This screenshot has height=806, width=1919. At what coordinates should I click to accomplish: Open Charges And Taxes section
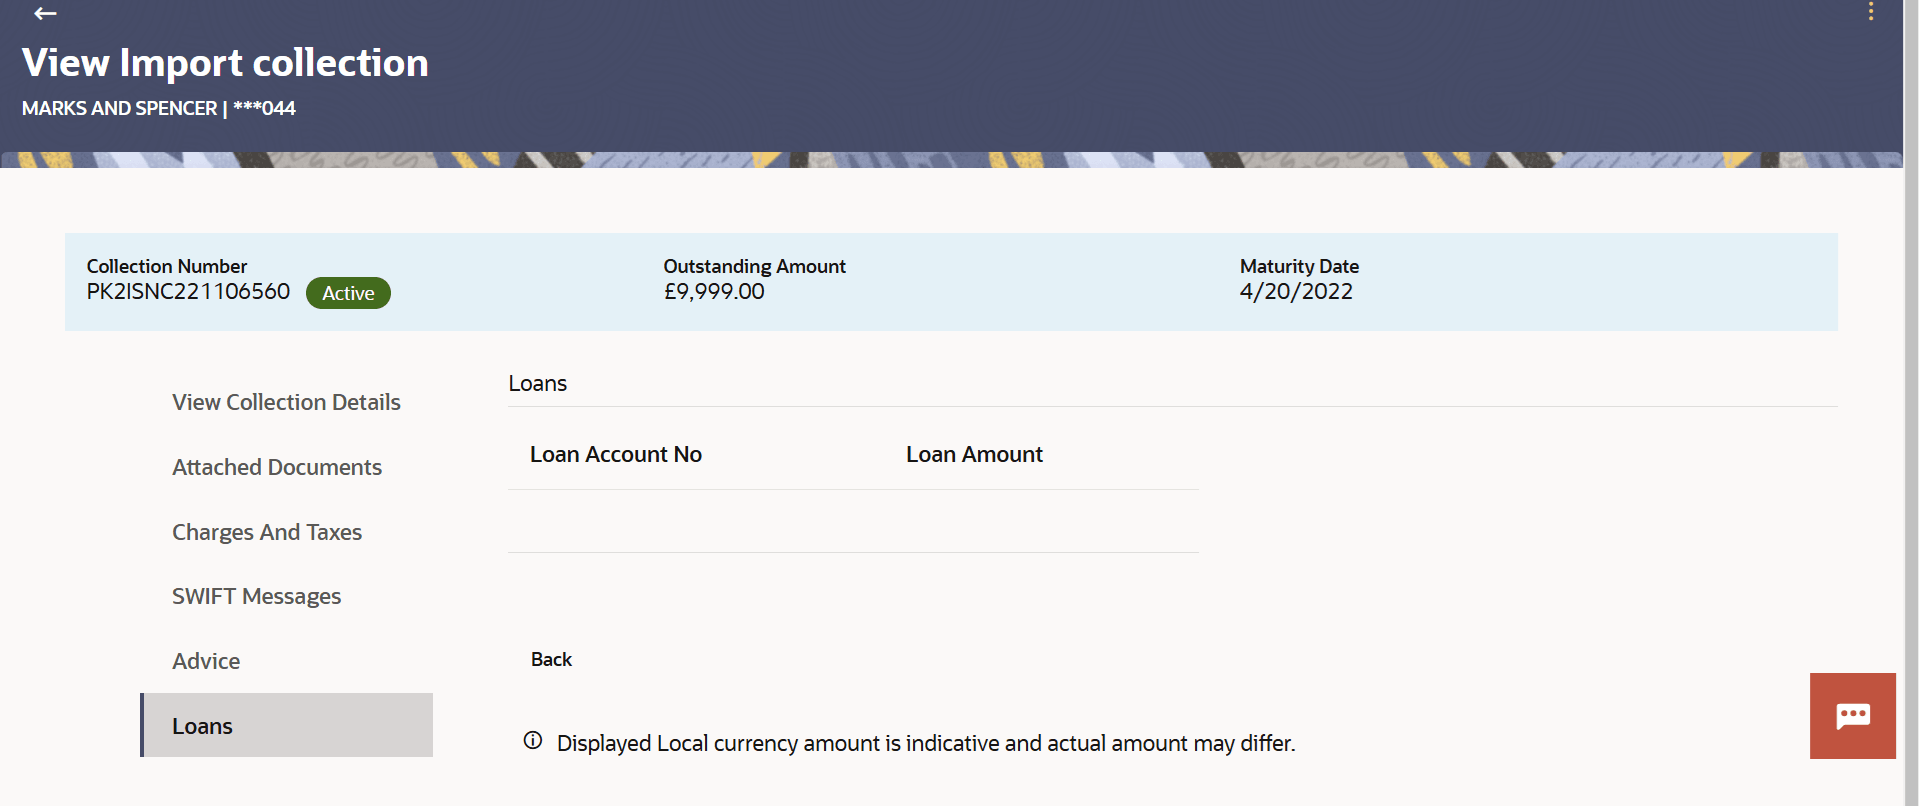pos(267,532)
